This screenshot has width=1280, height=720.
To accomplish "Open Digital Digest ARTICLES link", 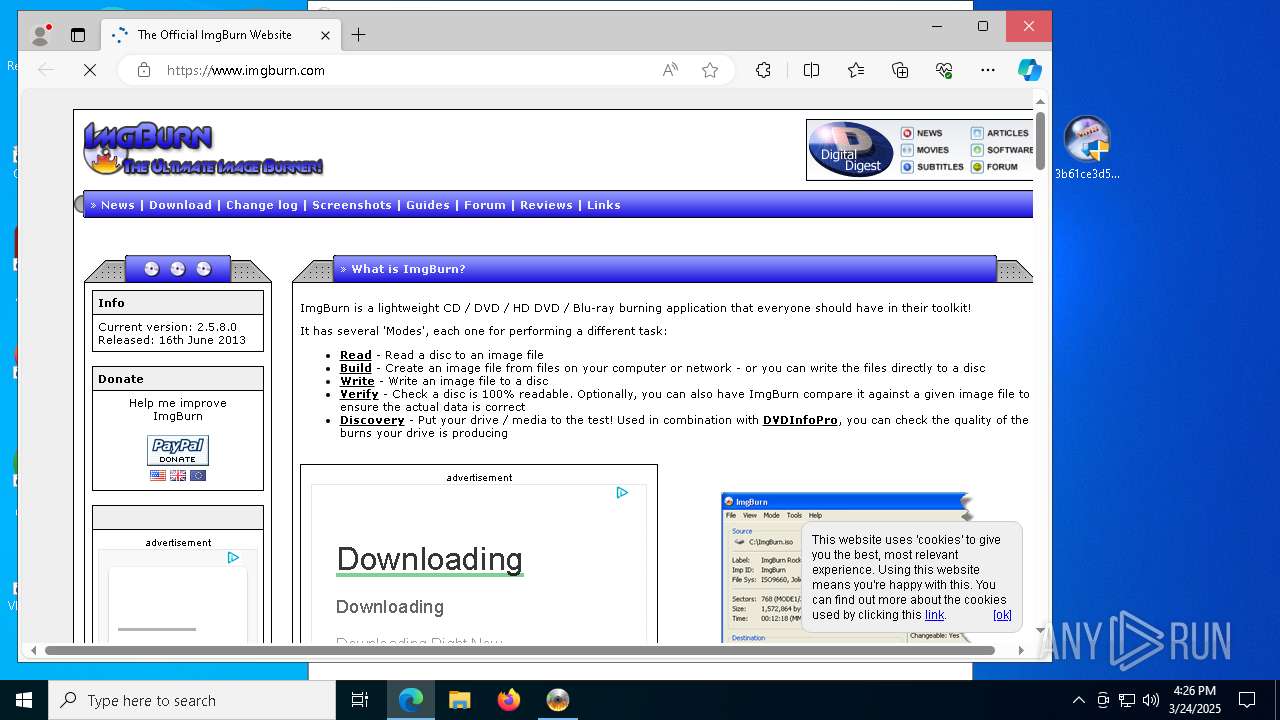I will [x=1000, y=133].
